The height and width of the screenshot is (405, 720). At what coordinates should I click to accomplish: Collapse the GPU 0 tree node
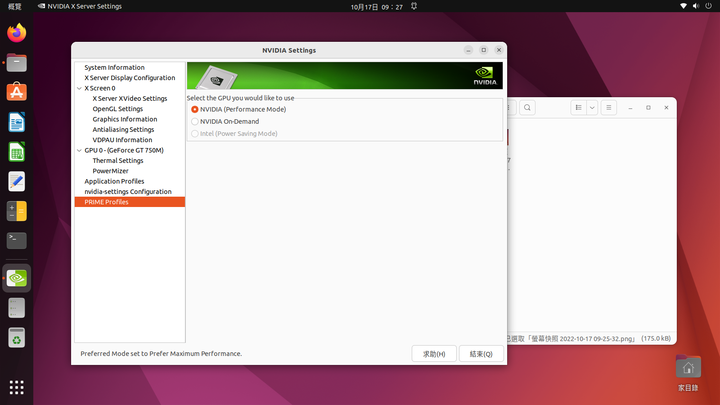tap(79, 150)
